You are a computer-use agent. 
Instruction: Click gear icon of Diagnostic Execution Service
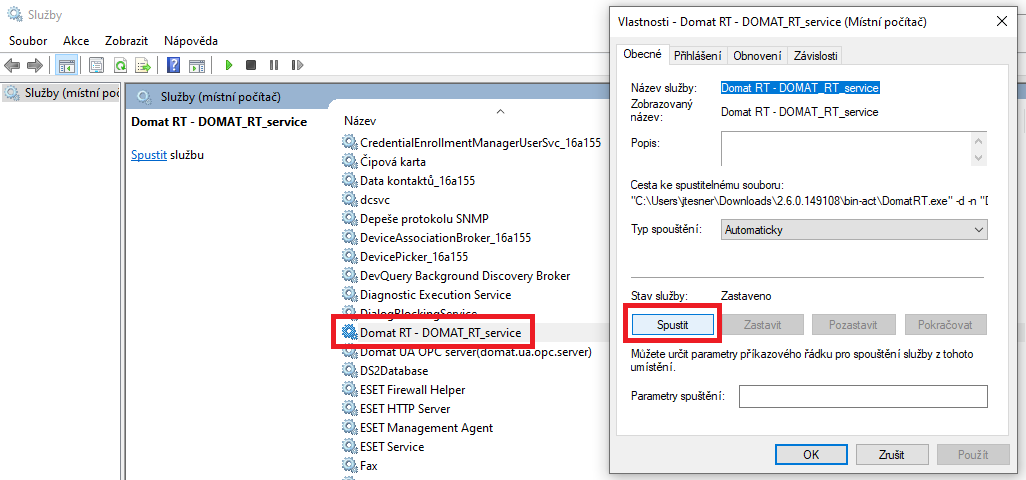[350, 295]
